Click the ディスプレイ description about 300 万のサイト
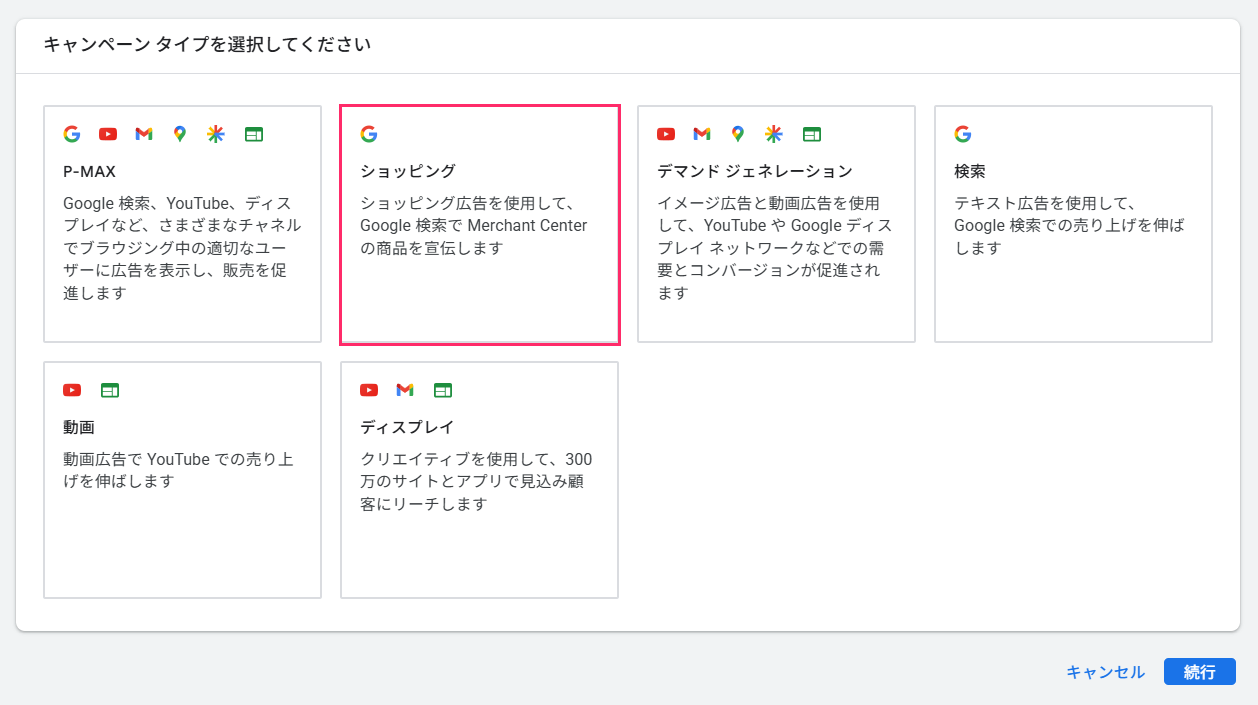The width and height of the screenshot is (1258, 705). pos(476,482)
